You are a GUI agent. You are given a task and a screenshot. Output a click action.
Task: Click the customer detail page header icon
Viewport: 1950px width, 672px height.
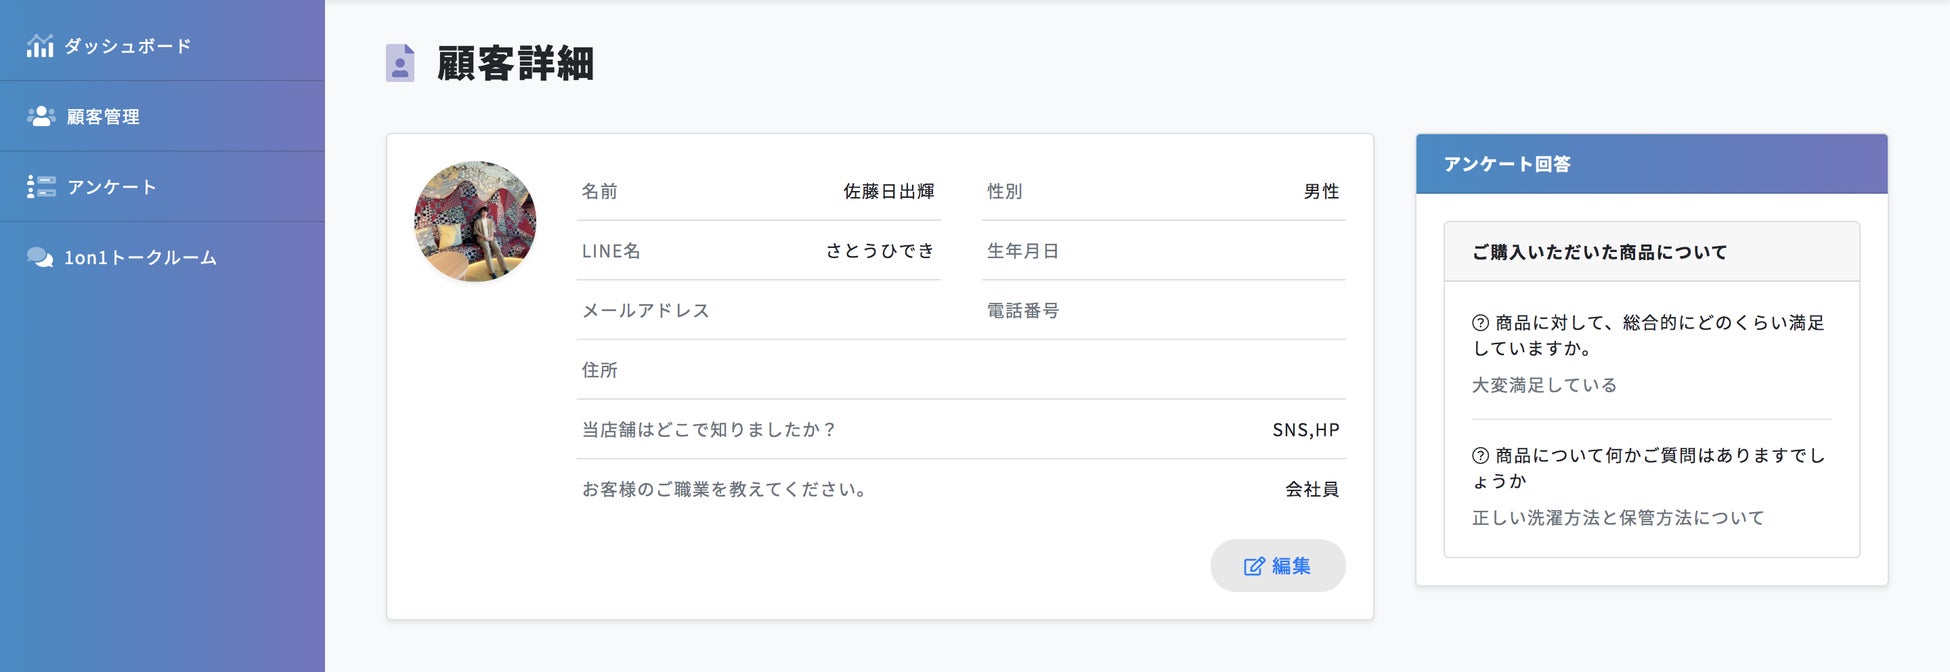pos(400,63)
